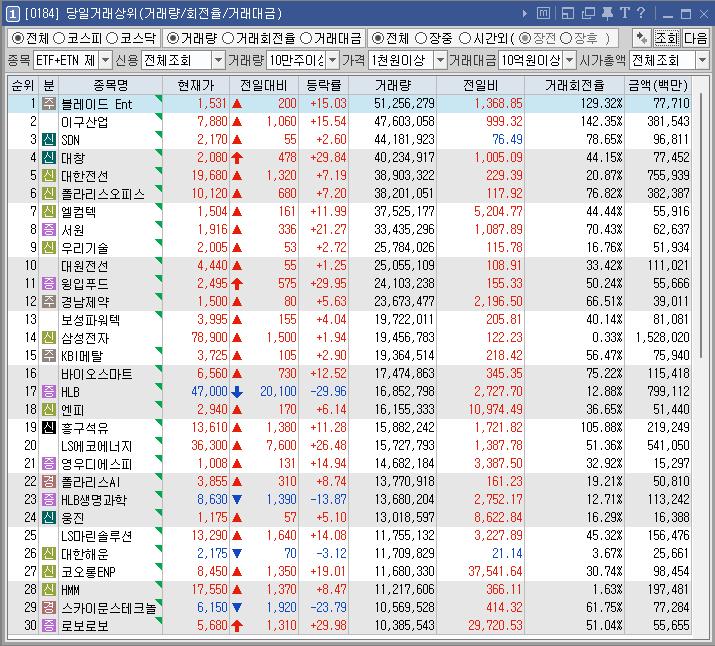
Task: Select the 대원전선 stock name
Action: 85,266
